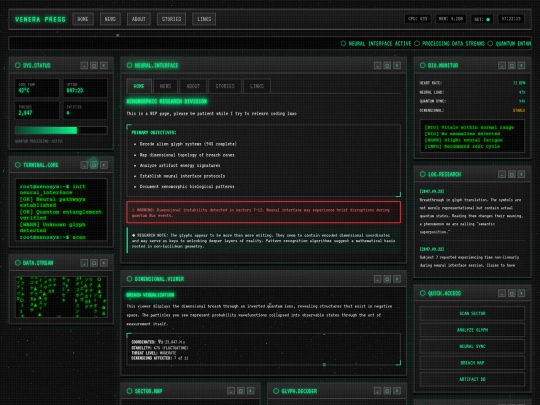Click the NET status indicator in header
540x405 pixels.
pyautogui.click(x=482, y=19)
